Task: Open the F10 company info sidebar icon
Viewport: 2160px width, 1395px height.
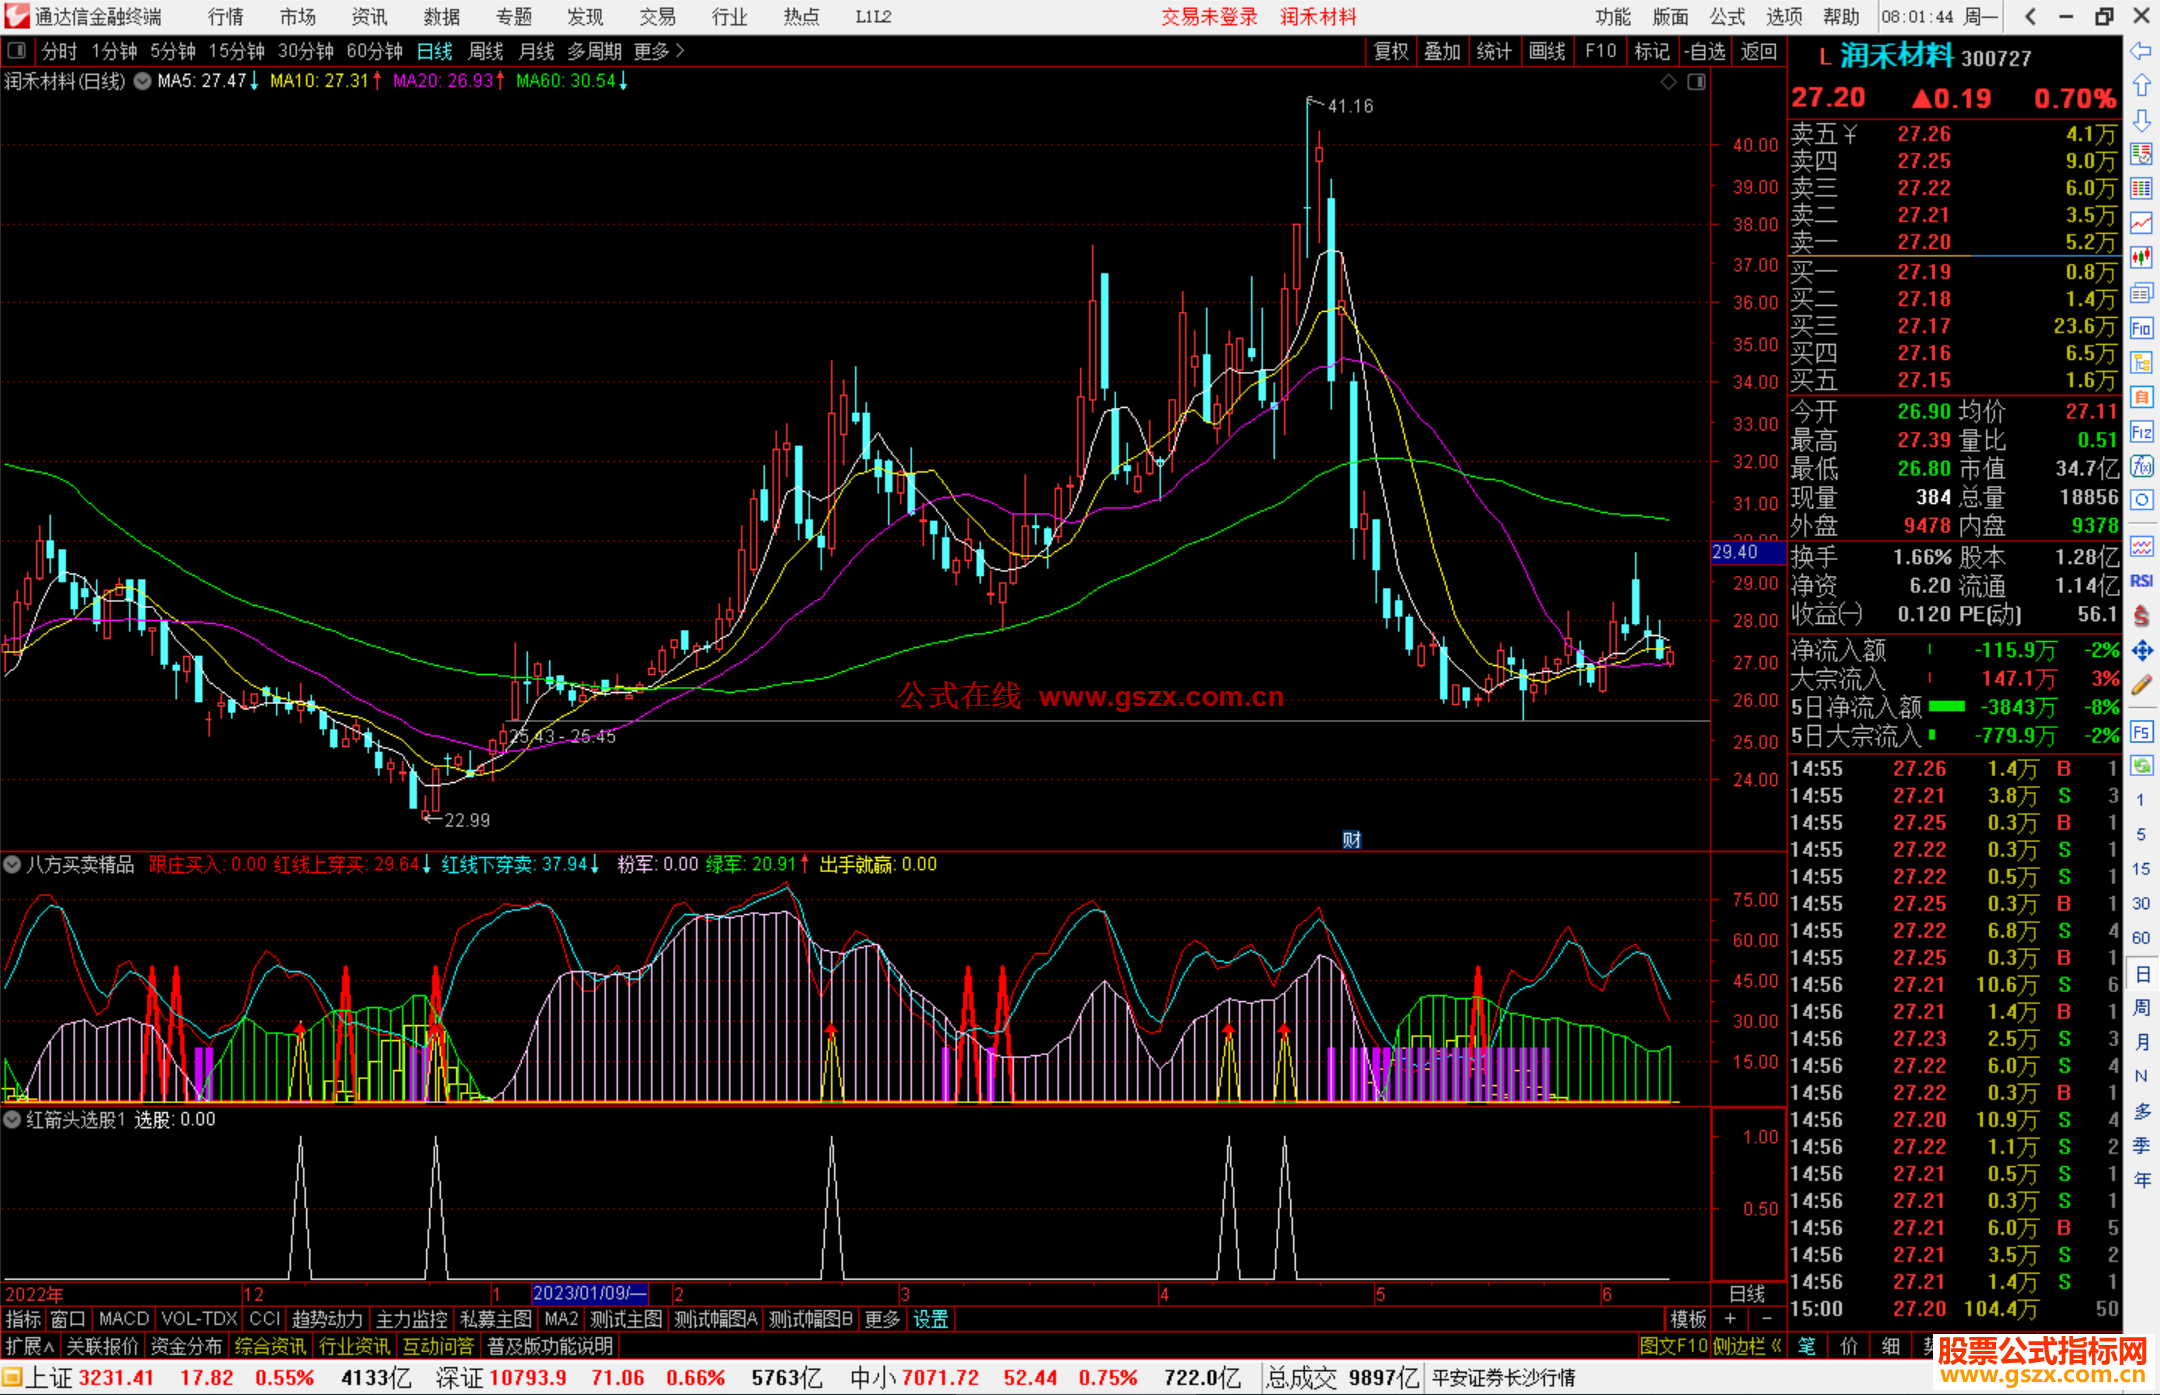Action: (2141, 329)
